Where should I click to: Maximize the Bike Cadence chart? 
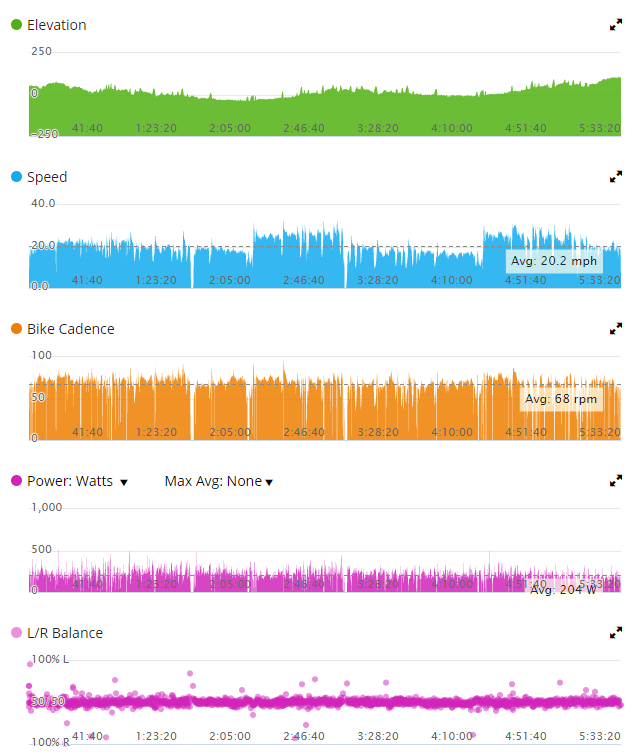pyautogui.click(x=616, y=329)
